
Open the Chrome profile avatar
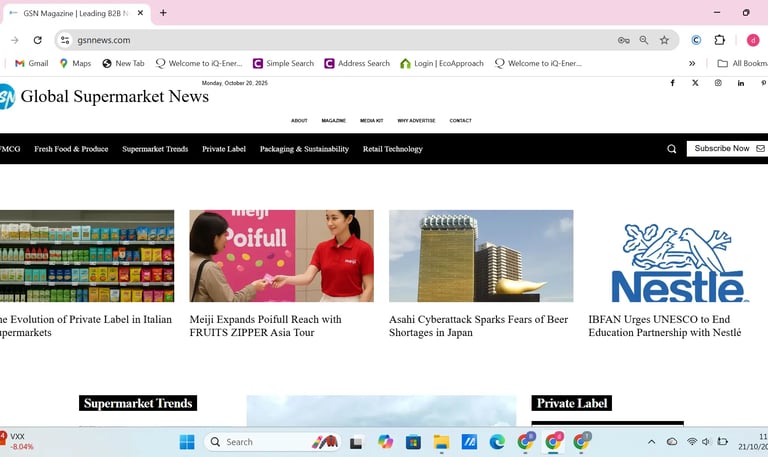coord(753,40)
